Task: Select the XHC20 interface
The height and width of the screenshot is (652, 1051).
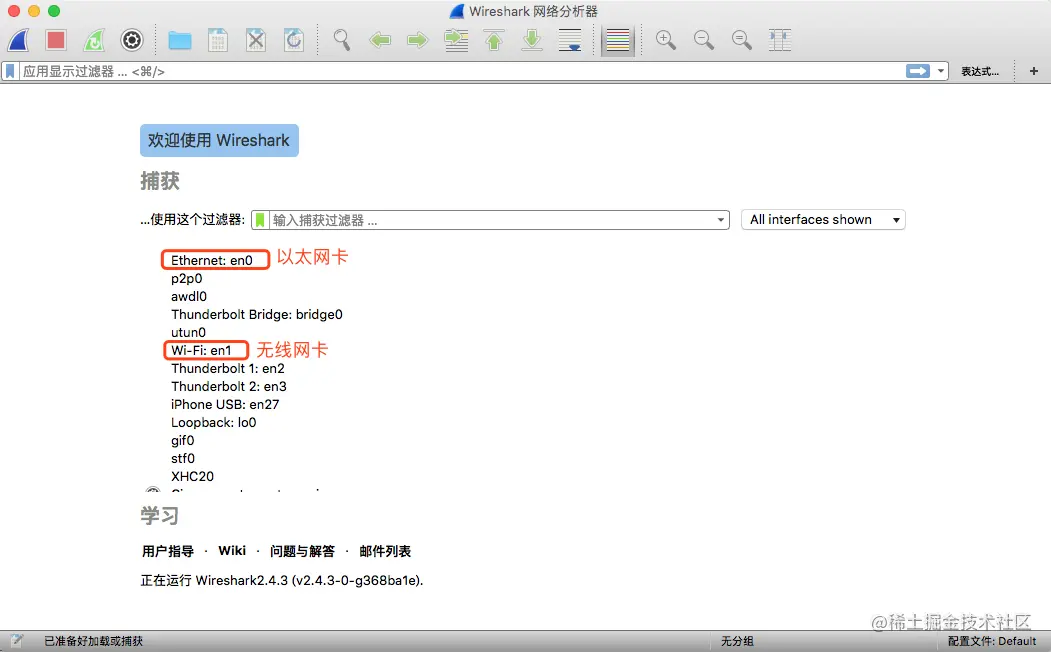Action: [192, 476]
